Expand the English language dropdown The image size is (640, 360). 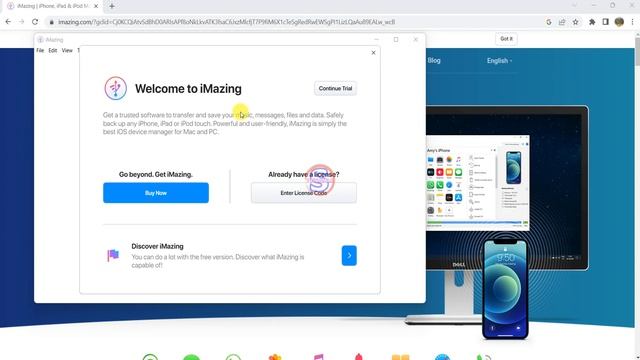[x=499, y=61]
